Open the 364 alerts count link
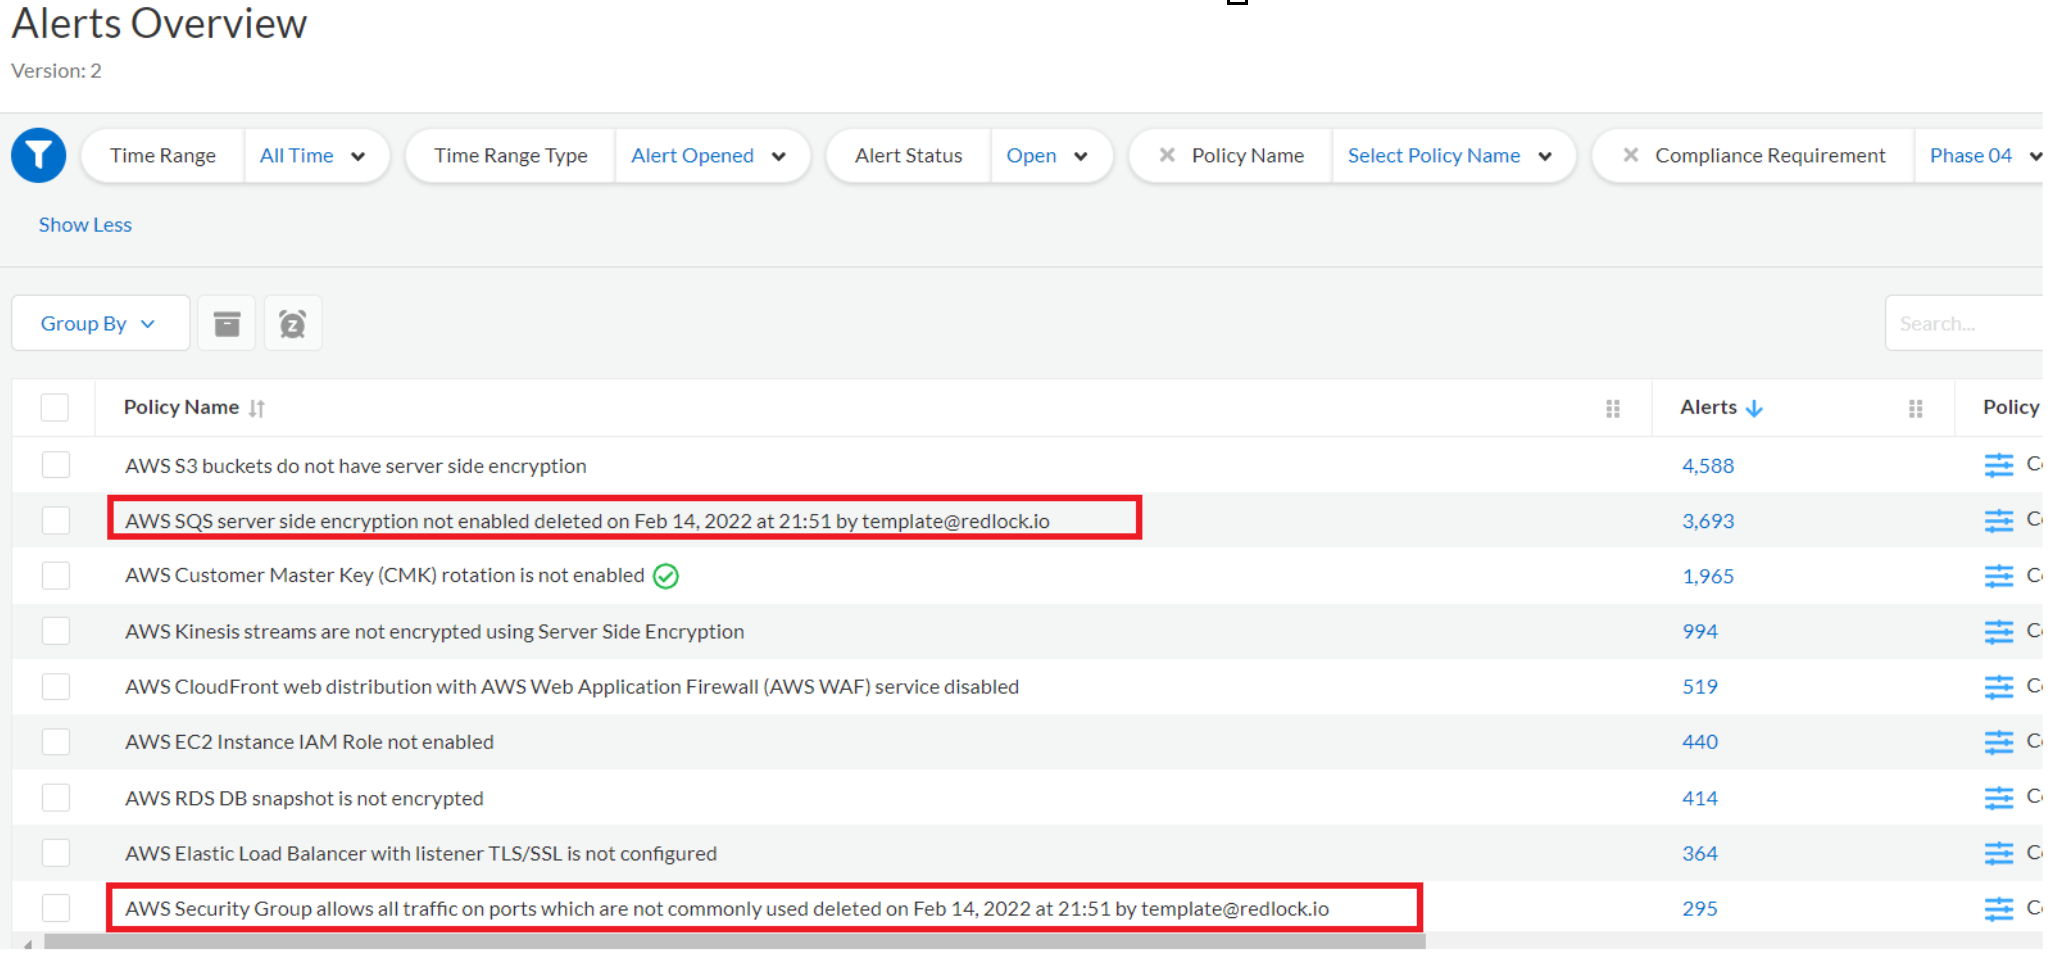 point(1700,853)
